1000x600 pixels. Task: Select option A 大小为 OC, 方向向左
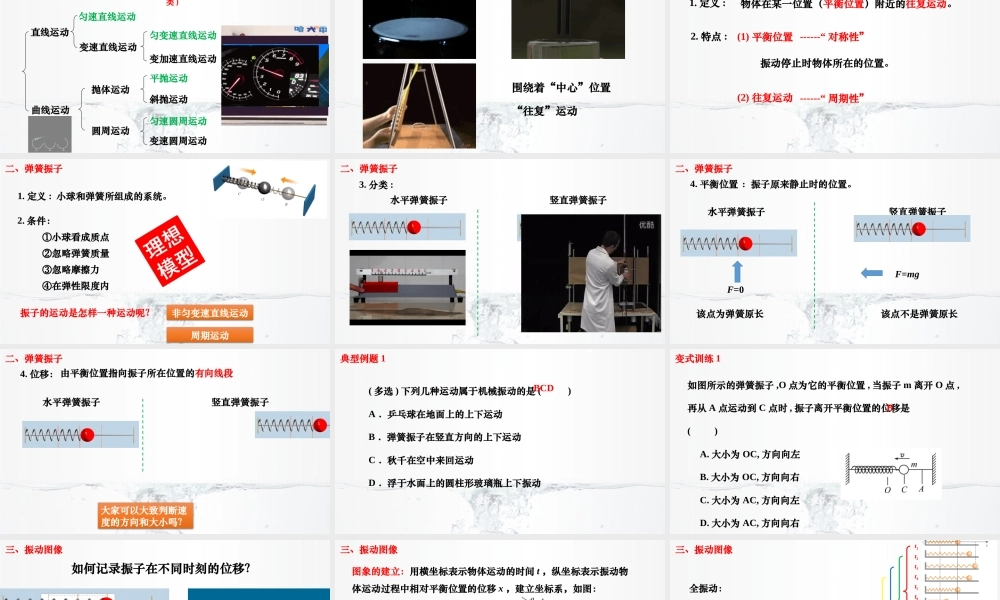click(x=749, y=454)
